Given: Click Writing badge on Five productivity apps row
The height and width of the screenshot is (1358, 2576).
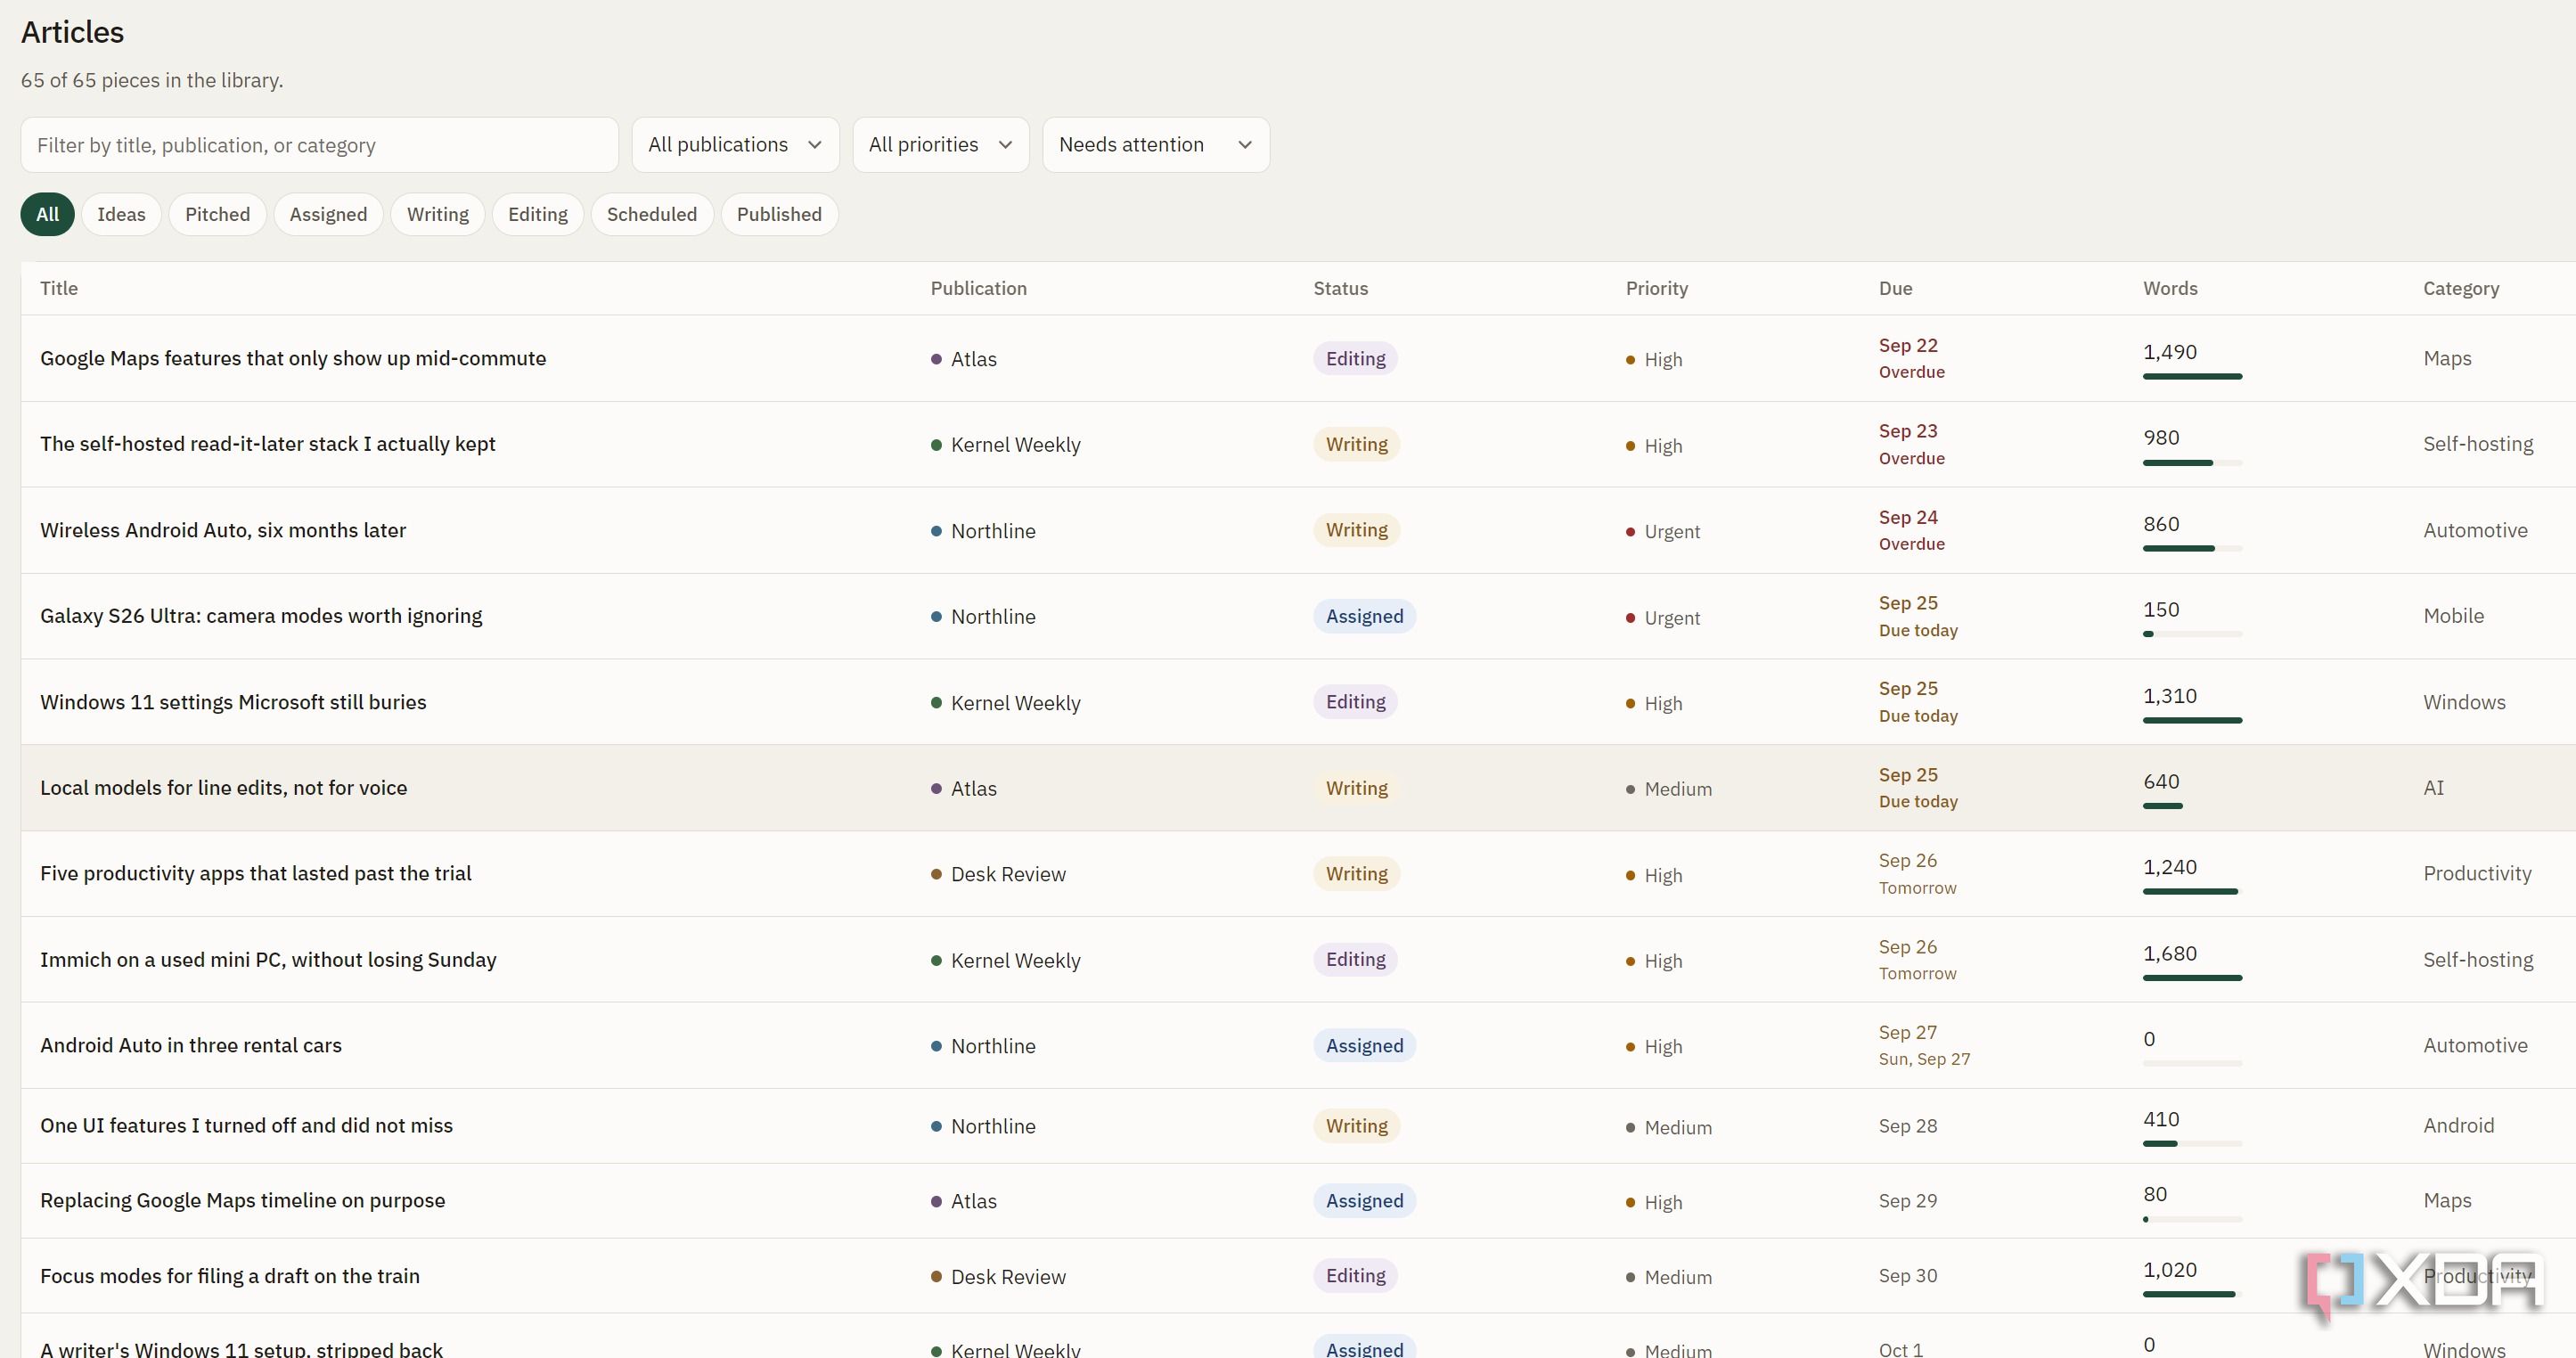Looking at the screenshot, I should coord(1356,873).
